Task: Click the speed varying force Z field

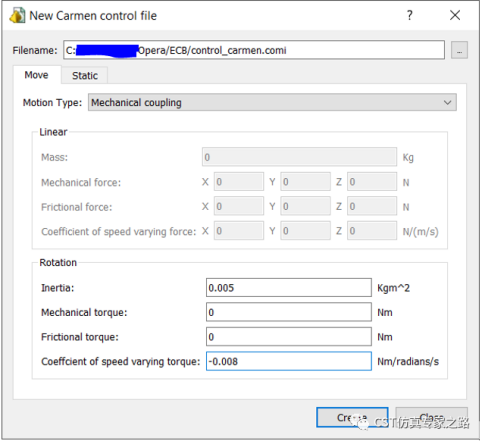Action: pos(372,231)
